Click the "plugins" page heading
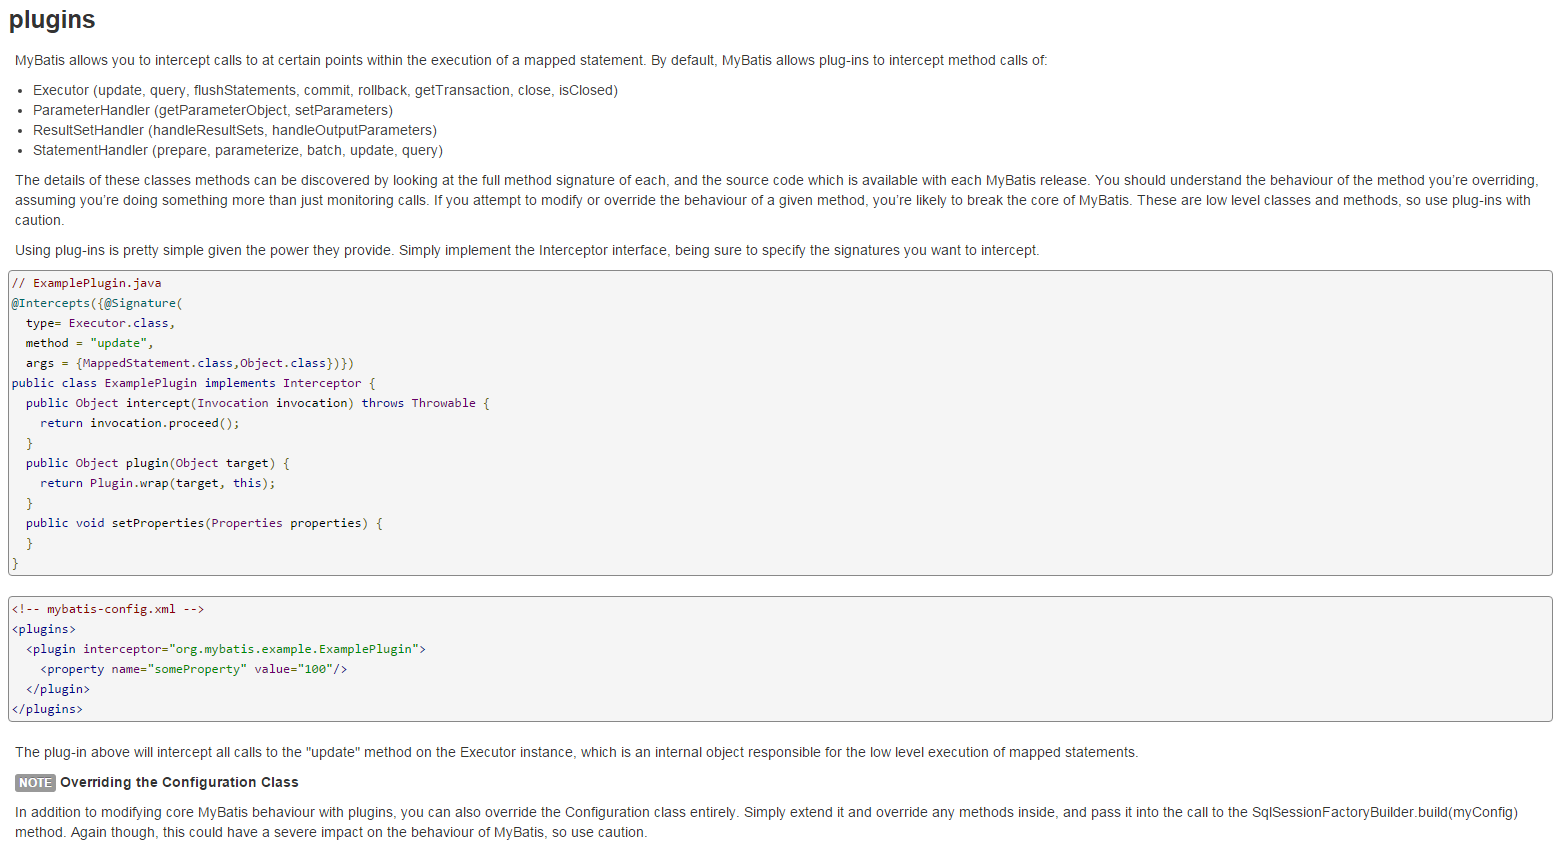The height and width of the screenshot is (853, 1561). coord(52,20)
